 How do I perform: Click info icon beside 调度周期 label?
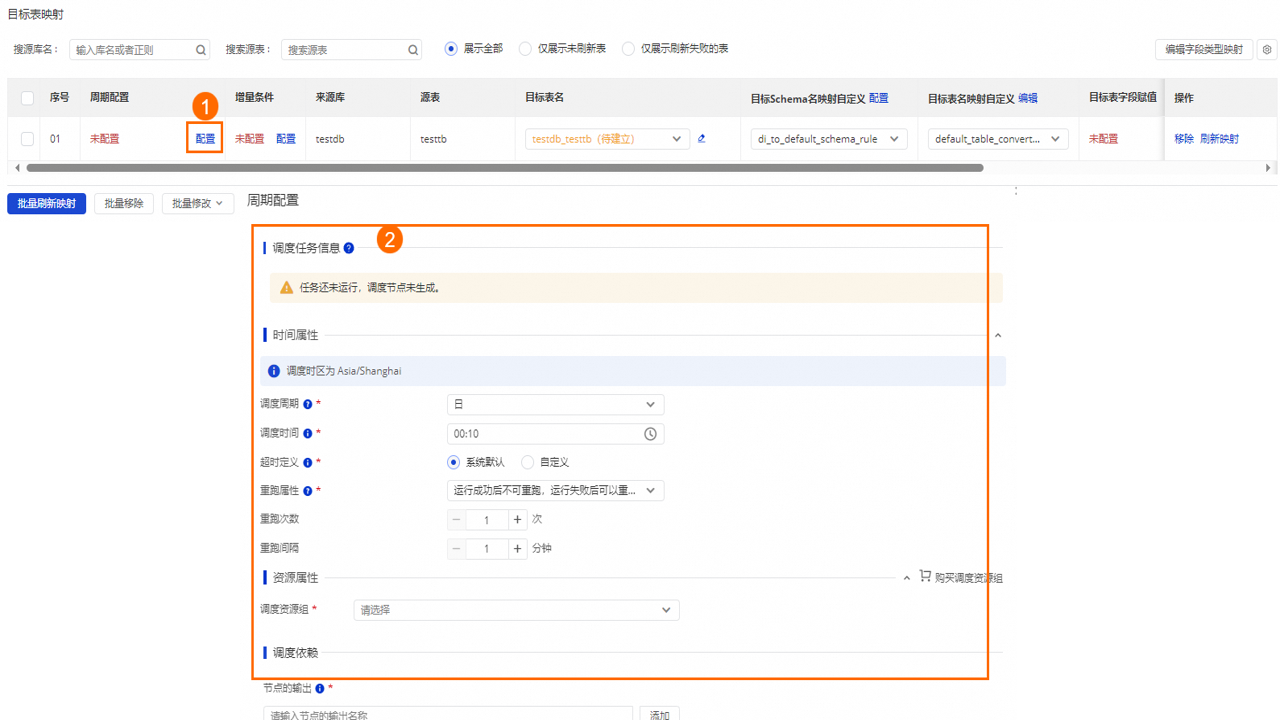coord(308,405)
